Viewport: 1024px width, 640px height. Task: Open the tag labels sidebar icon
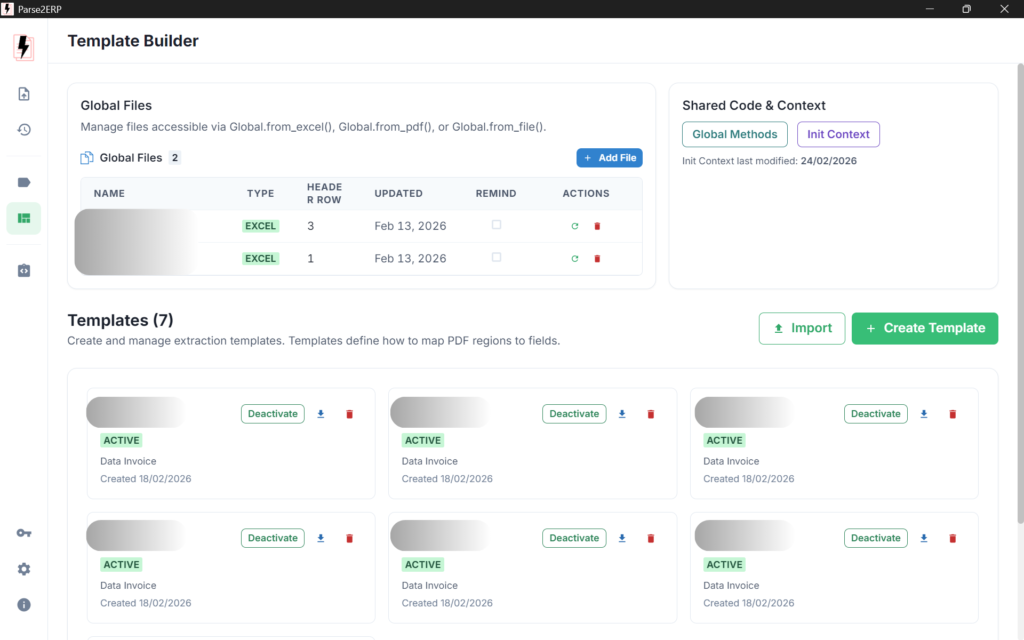coord(24,182)
